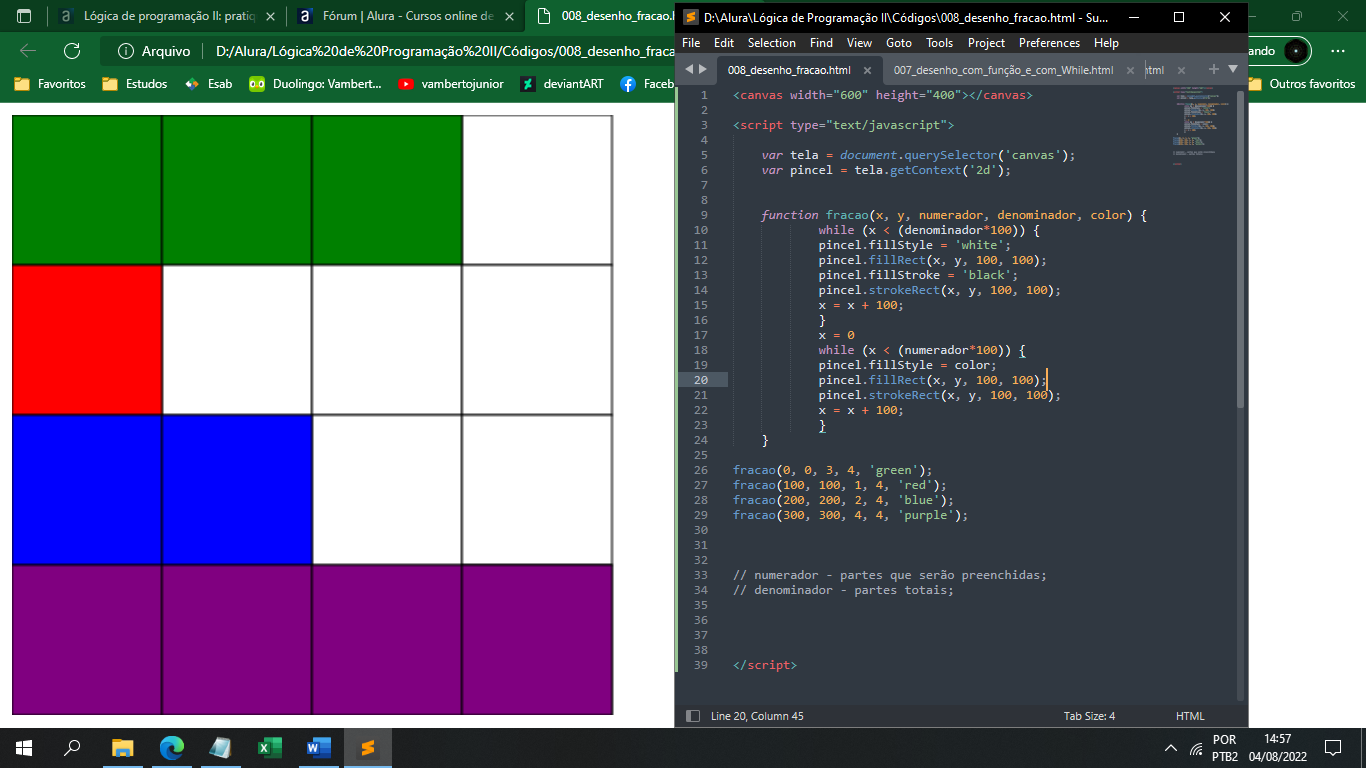The height and width of the screenshot is (768, 1366).
Task: Click the POR PTB2 language indicator
Action: (x=1225, y=748)
